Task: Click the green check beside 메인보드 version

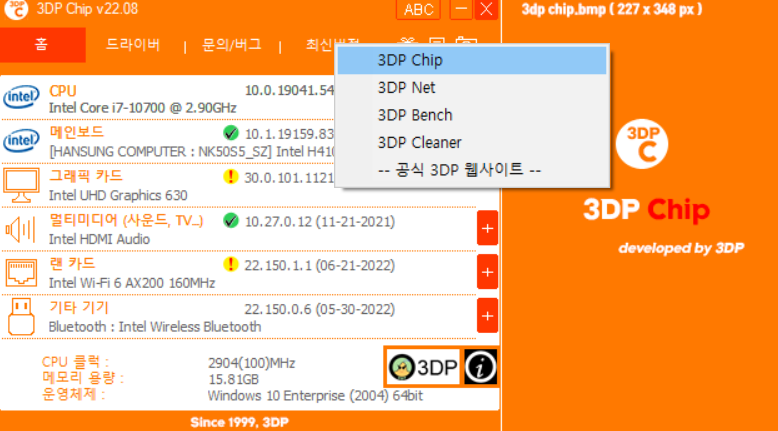Action: 231,133
